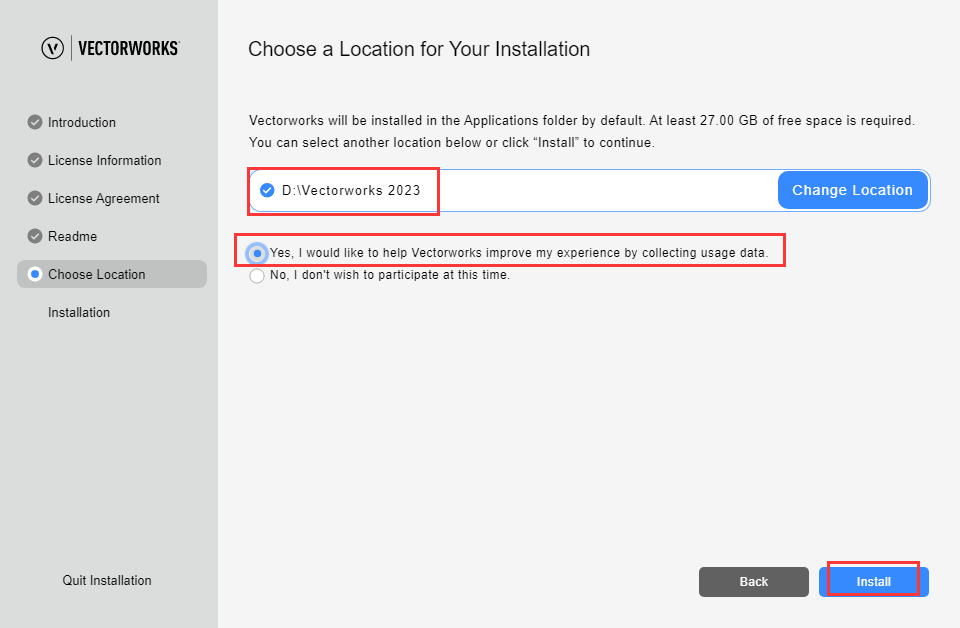Click the Readme step checkmark icon

[x=35, y=236]
